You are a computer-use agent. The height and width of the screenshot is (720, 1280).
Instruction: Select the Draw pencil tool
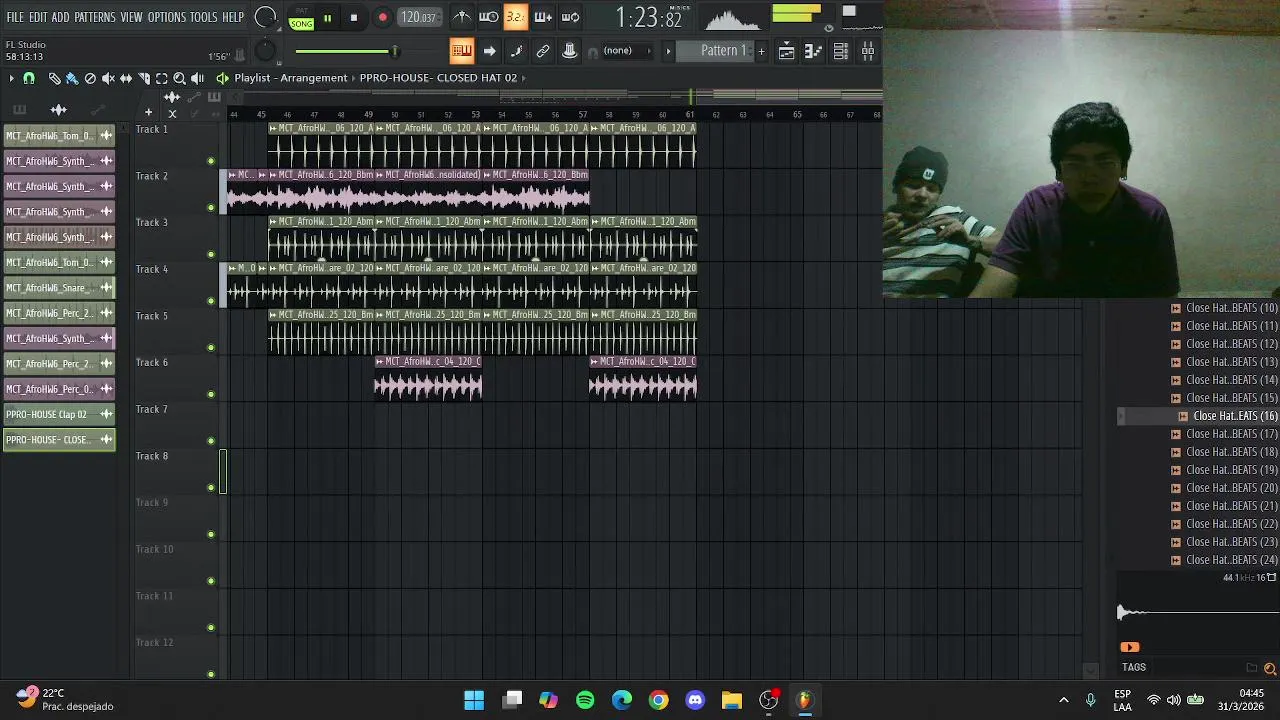(54, 78)
